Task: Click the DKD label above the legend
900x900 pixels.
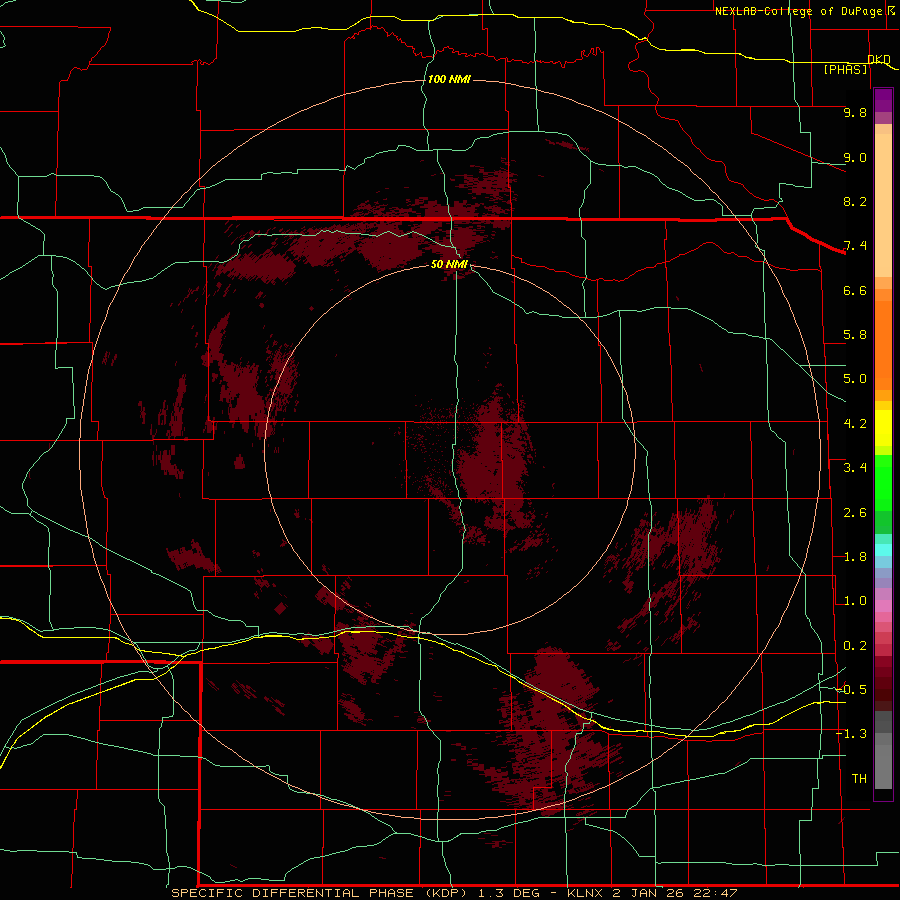Action: click(879, 59)
